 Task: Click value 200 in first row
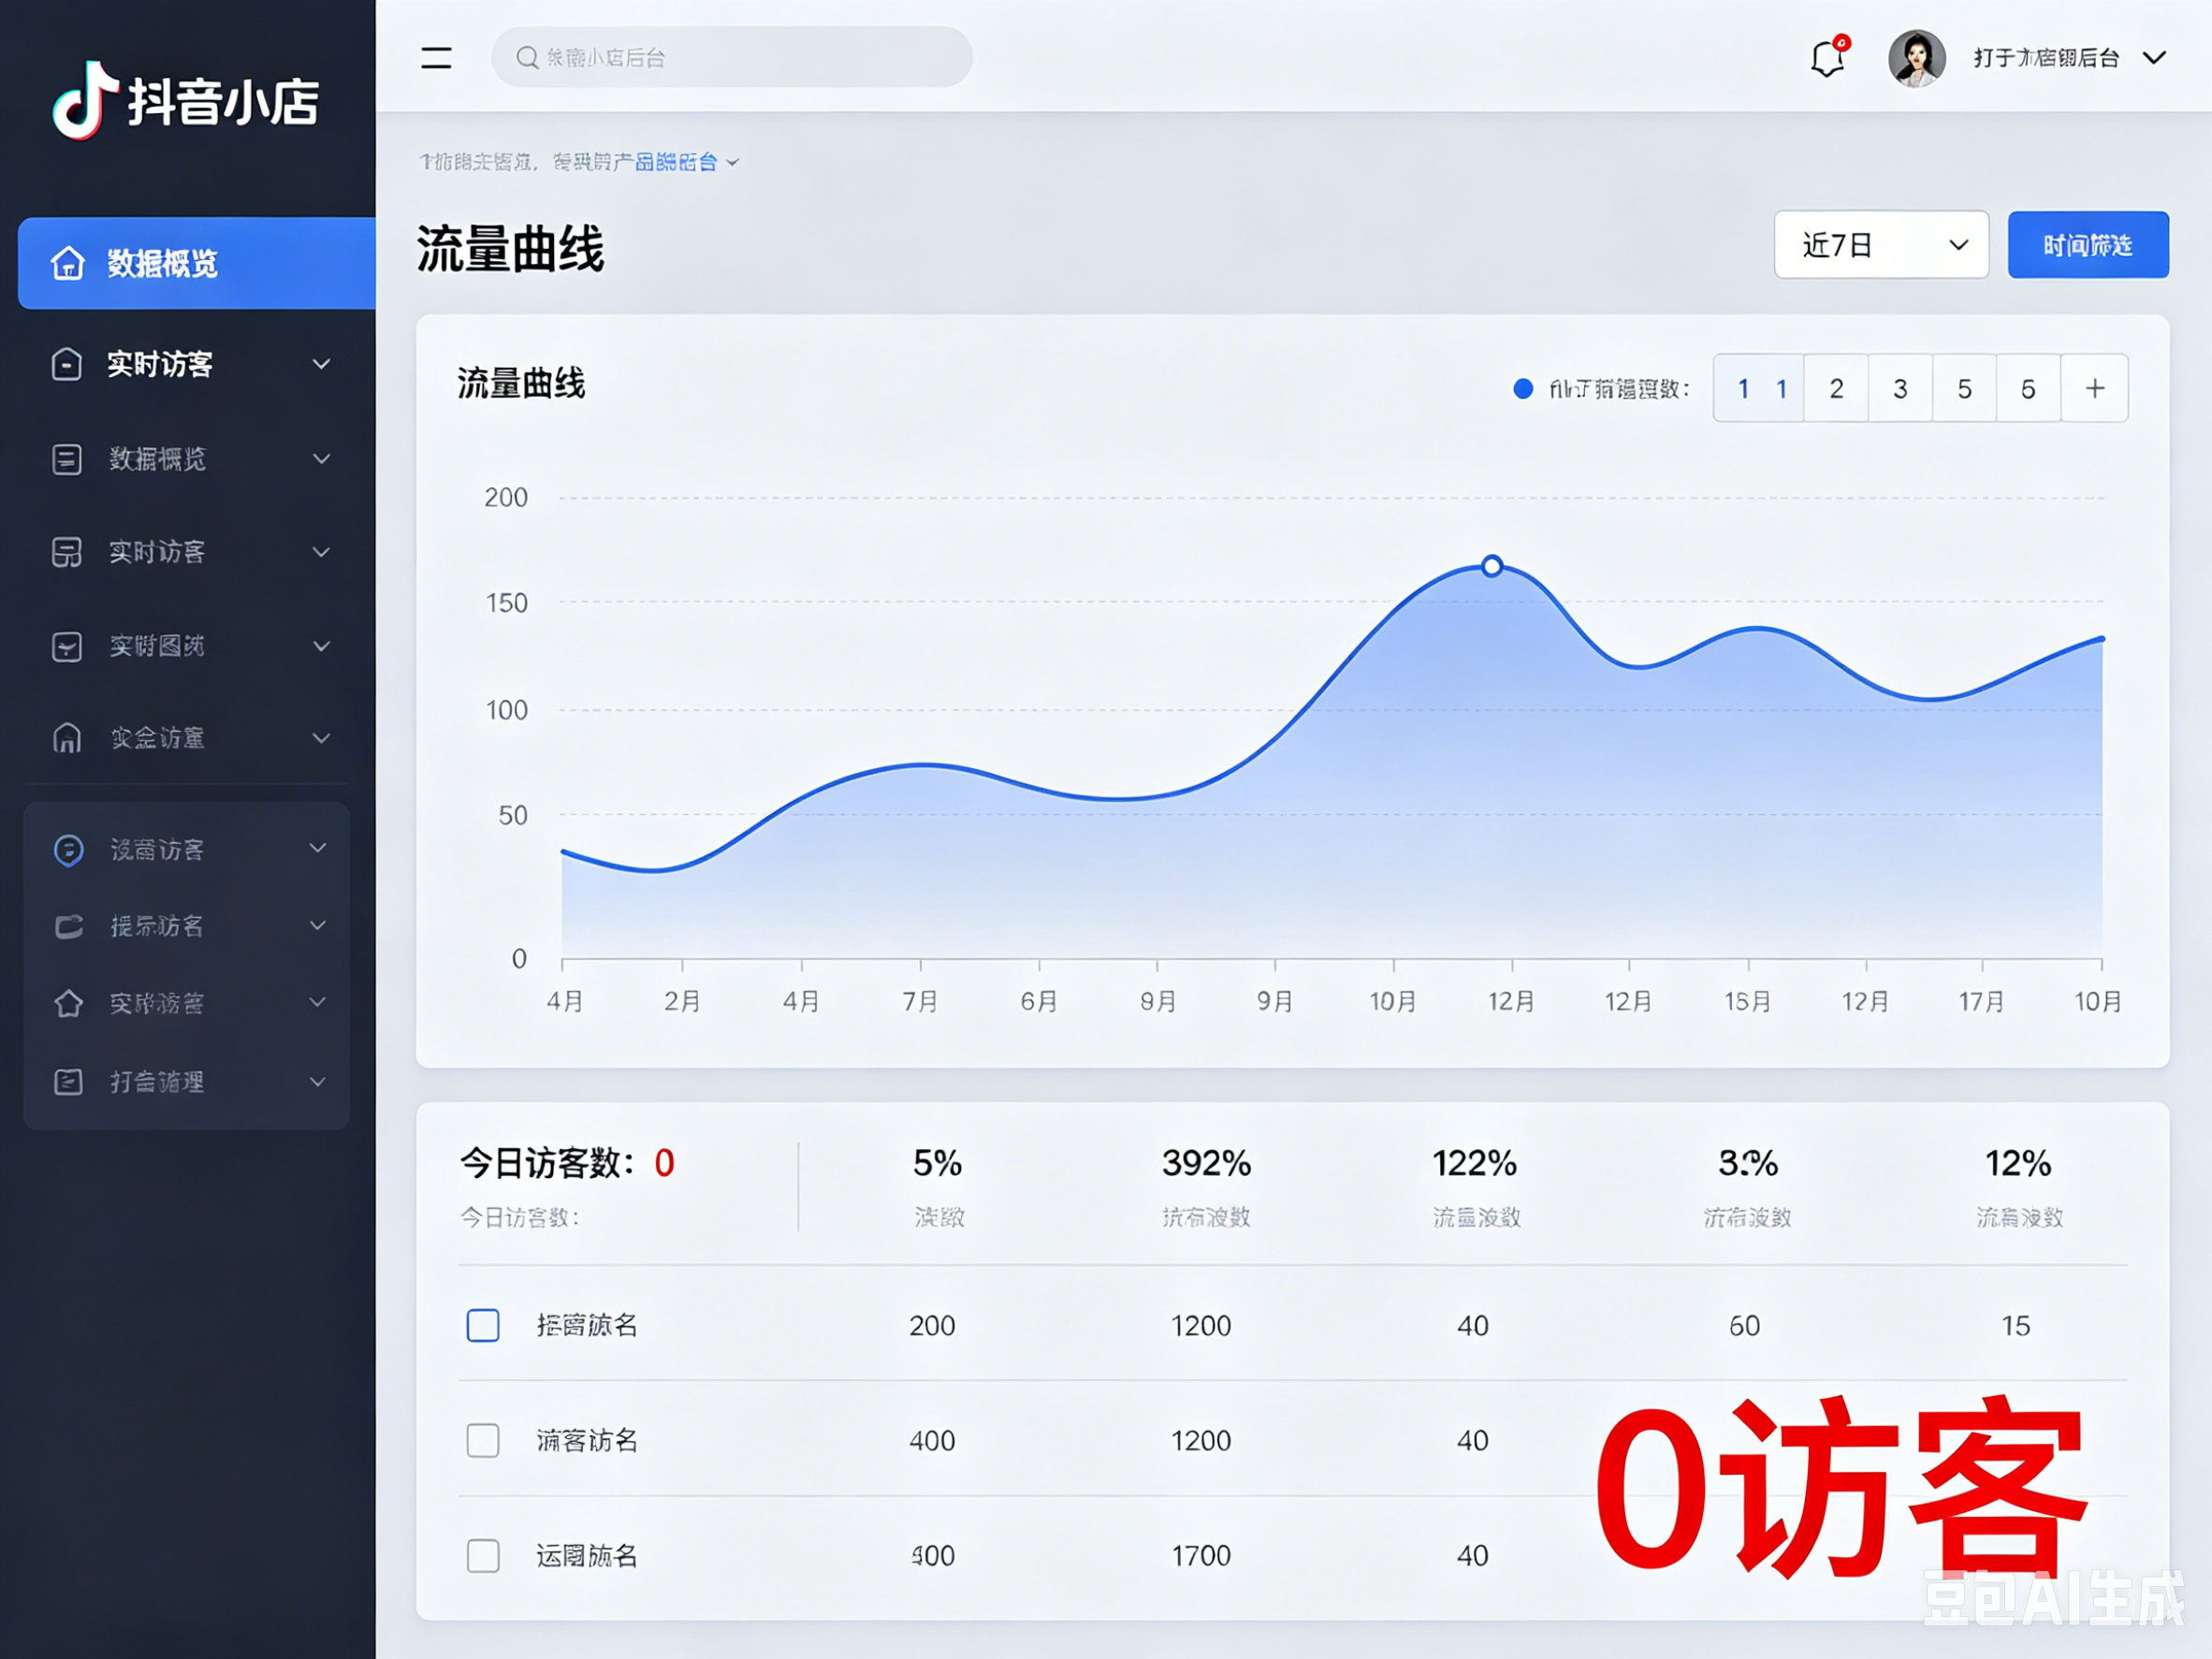coord(932,1325)
